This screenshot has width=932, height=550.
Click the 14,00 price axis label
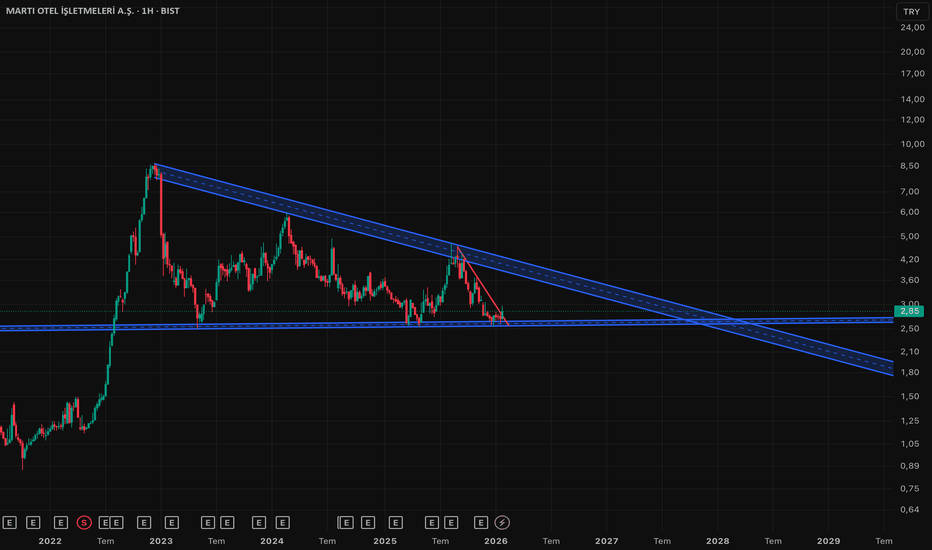coord(912,99)
